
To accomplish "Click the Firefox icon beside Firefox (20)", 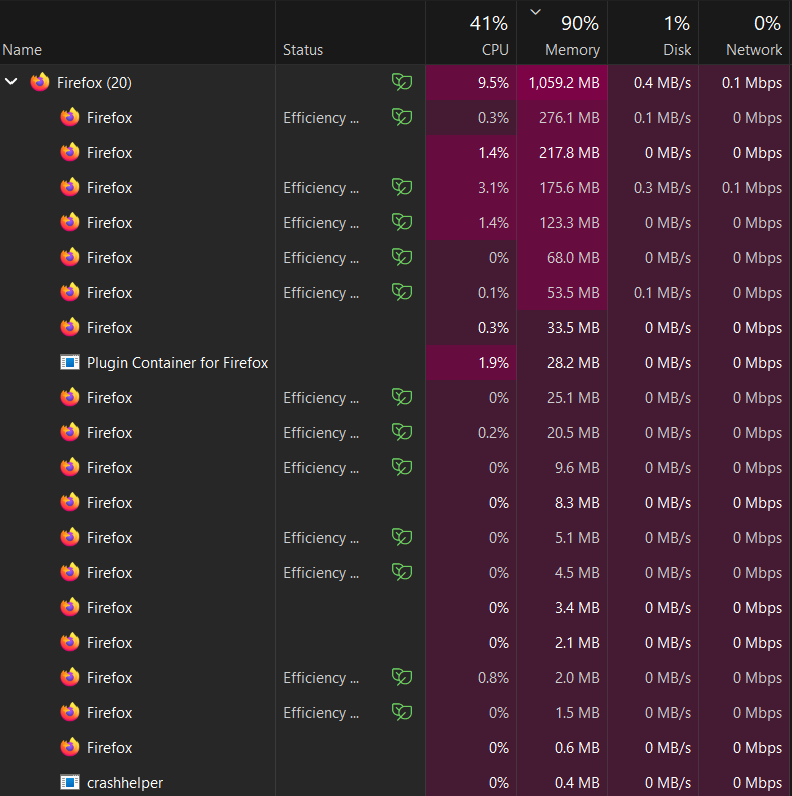I will (40, 82).
